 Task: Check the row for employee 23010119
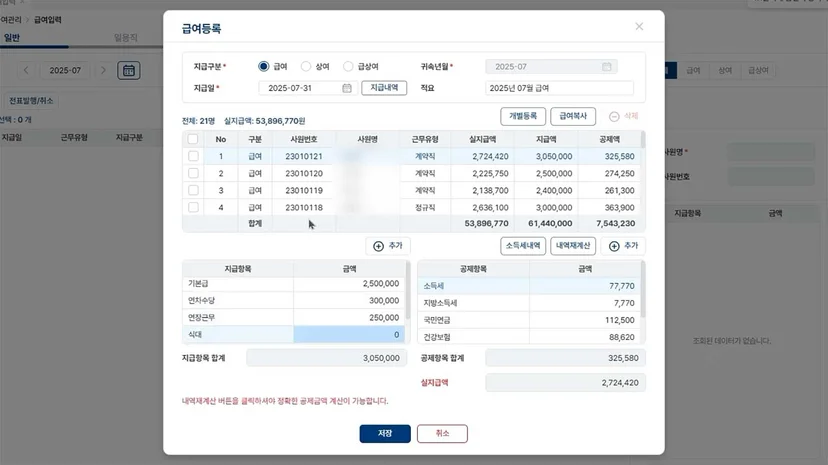click(193, 190)
